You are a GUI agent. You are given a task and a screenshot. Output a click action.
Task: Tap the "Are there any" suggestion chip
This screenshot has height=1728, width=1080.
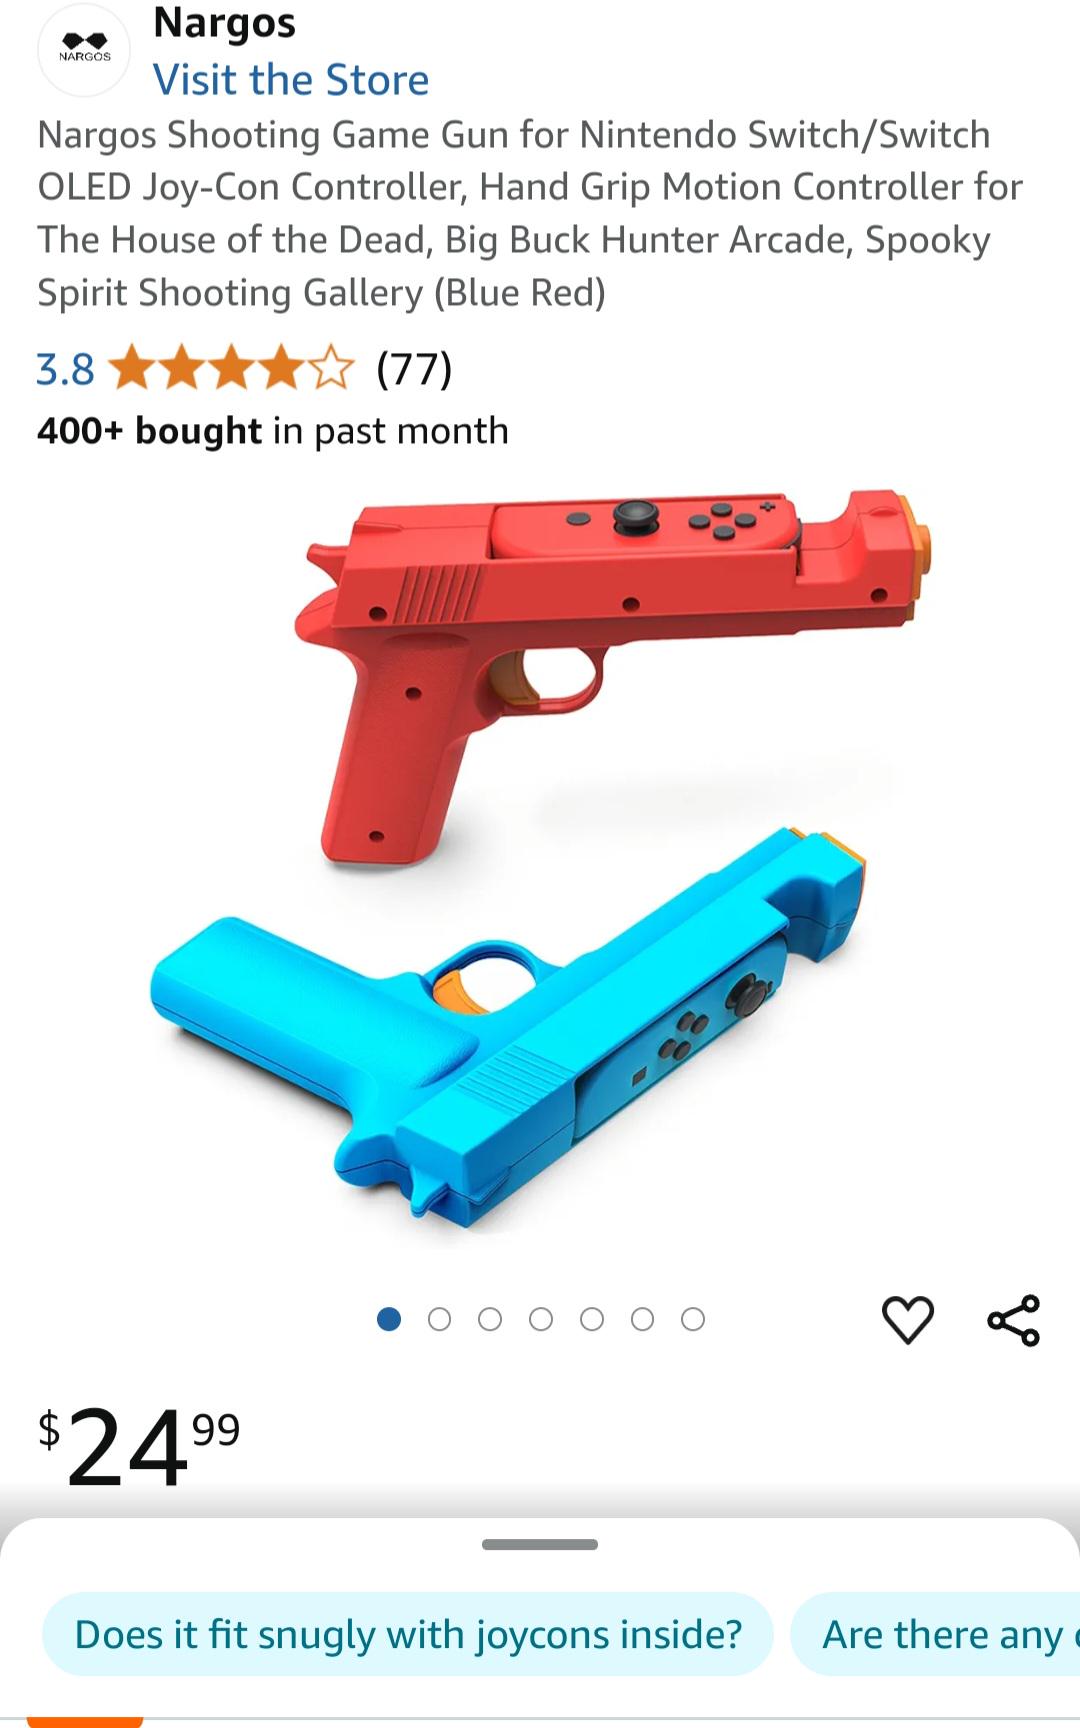pos(936,1634)
